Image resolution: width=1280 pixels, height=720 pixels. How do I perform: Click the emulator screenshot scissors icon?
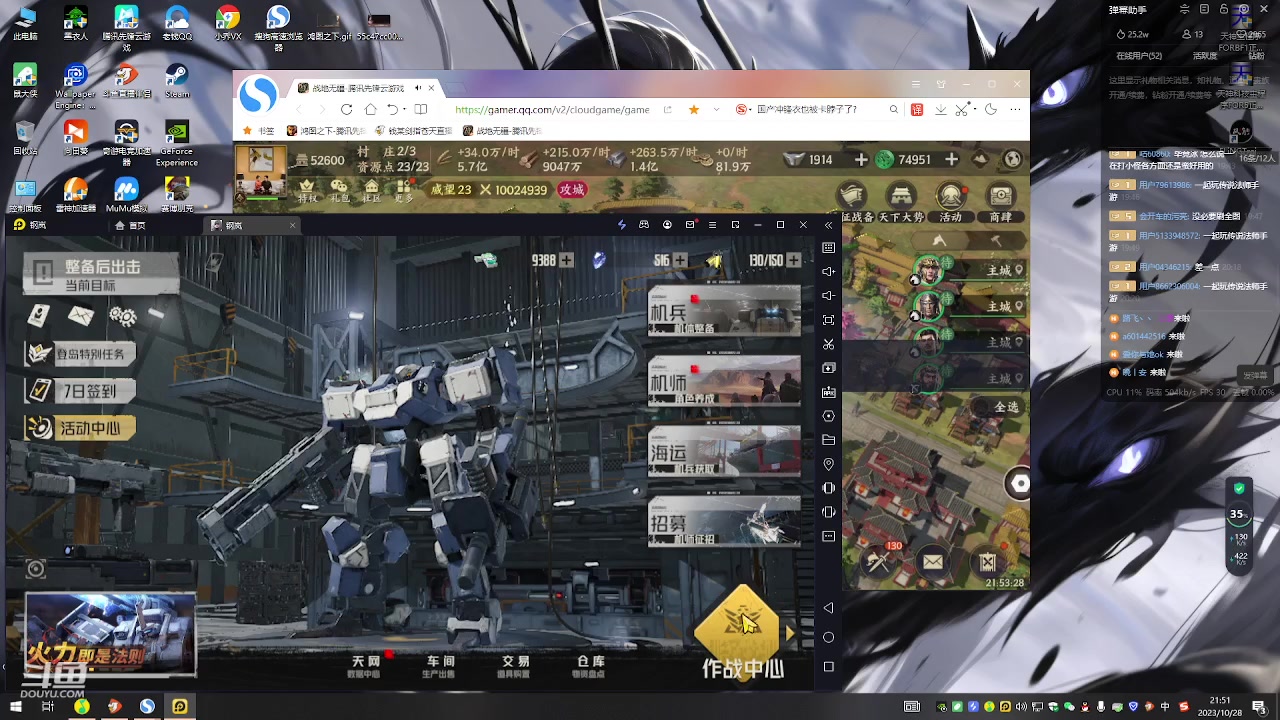tap(828, 344)
